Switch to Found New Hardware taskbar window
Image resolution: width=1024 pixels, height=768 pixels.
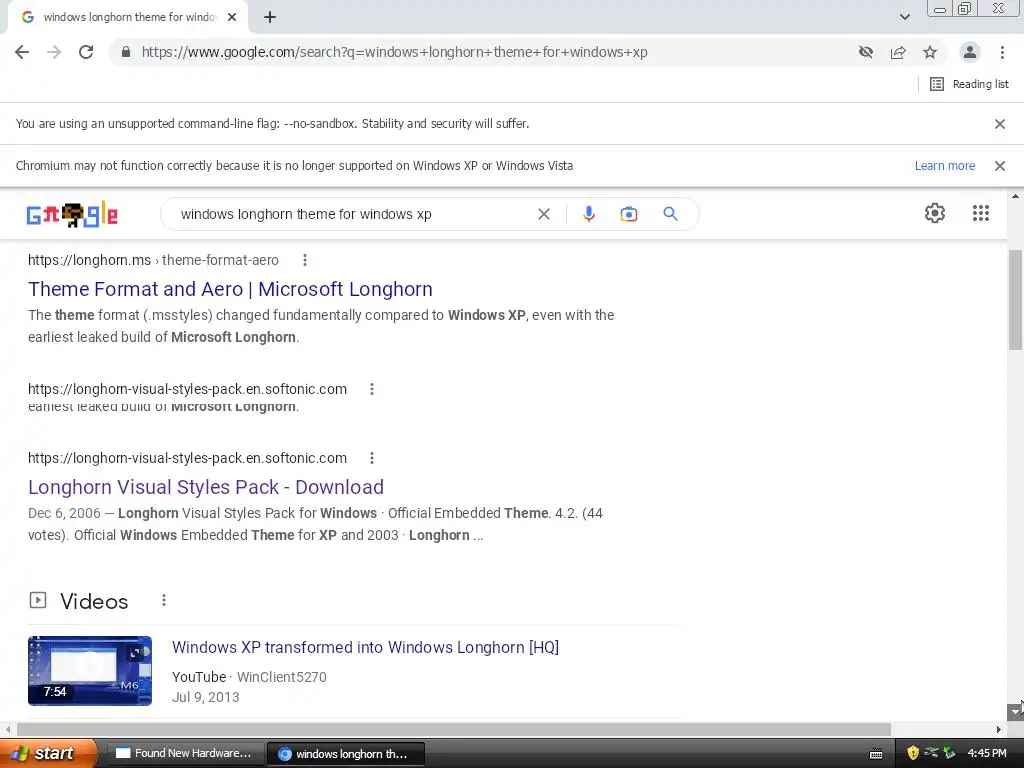coord(185,754)
